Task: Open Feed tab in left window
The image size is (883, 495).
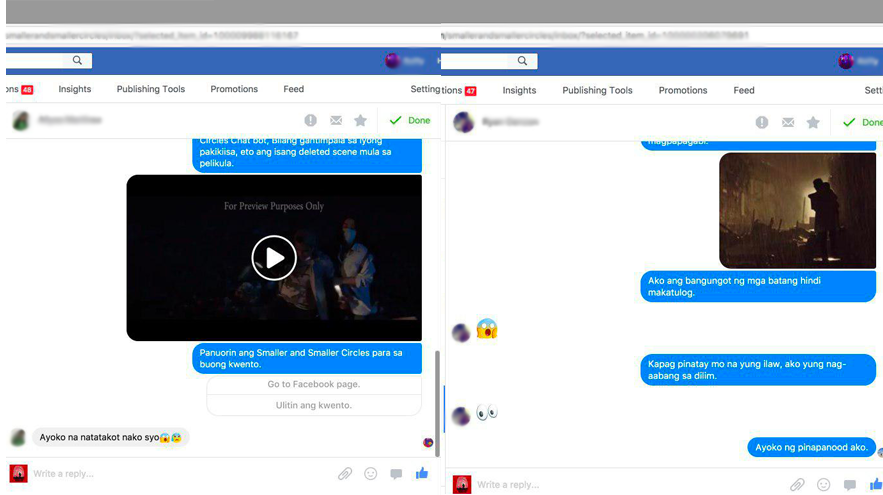Action: [293, 89]
